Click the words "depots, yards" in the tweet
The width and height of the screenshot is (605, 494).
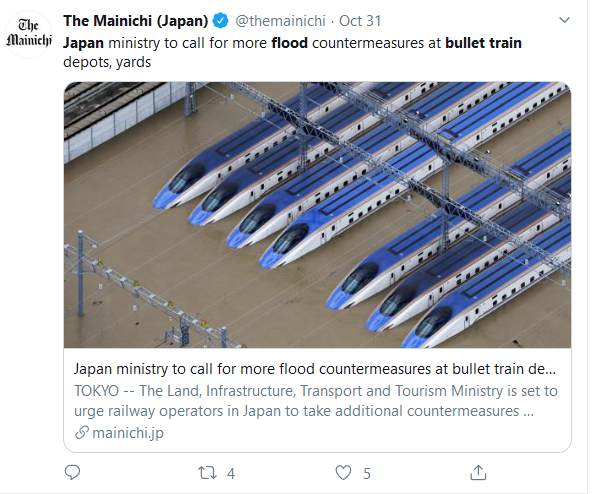(x=102, y=62)
